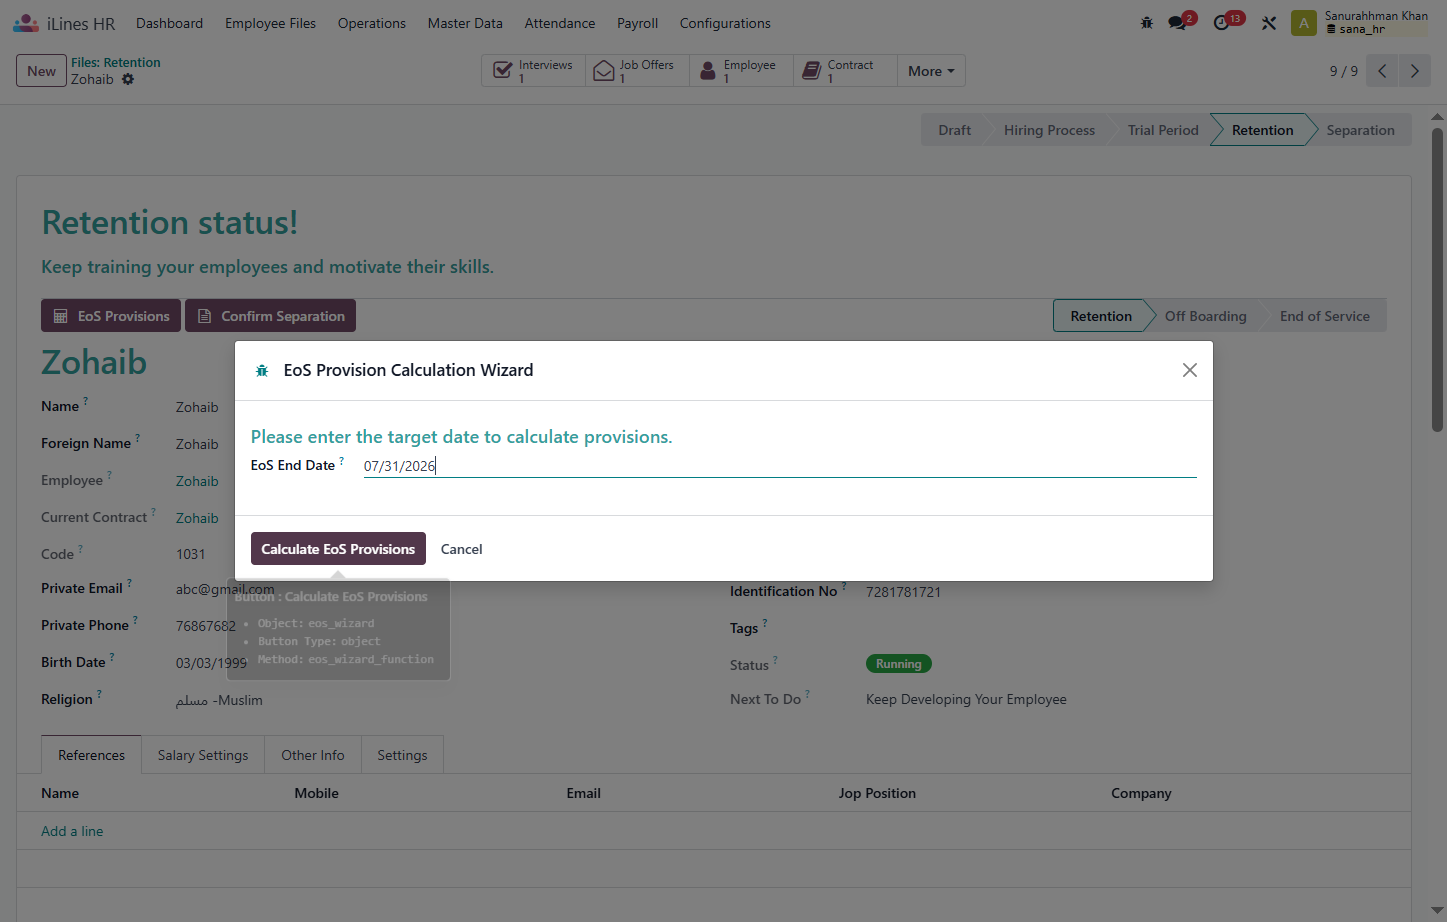Click the bug icon in wizard title
Image resolution: width=1447 pixels, height=922 pixels.
click(x=262, y=370)
